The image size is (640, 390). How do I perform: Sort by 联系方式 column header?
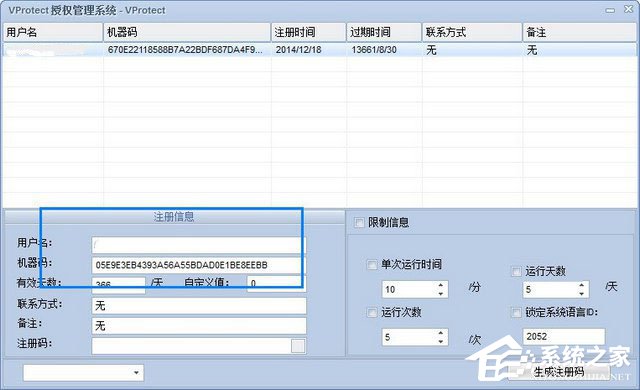472,32
